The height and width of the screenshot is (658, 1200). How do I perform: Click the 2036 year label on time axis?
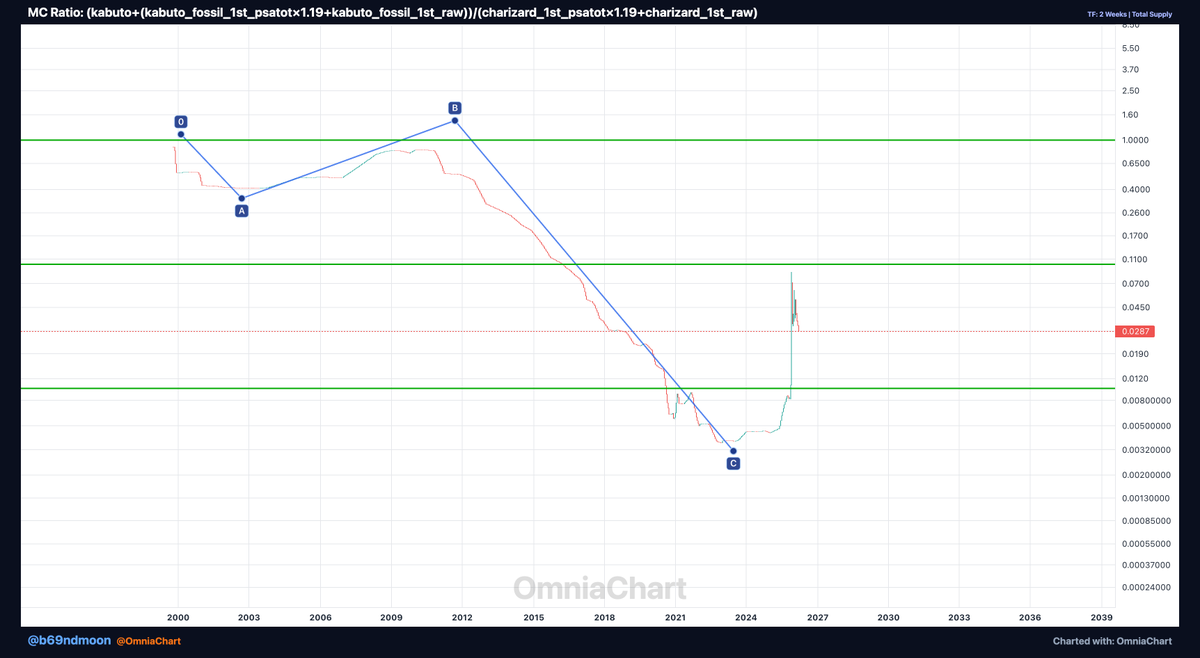tap(1030, 619)
